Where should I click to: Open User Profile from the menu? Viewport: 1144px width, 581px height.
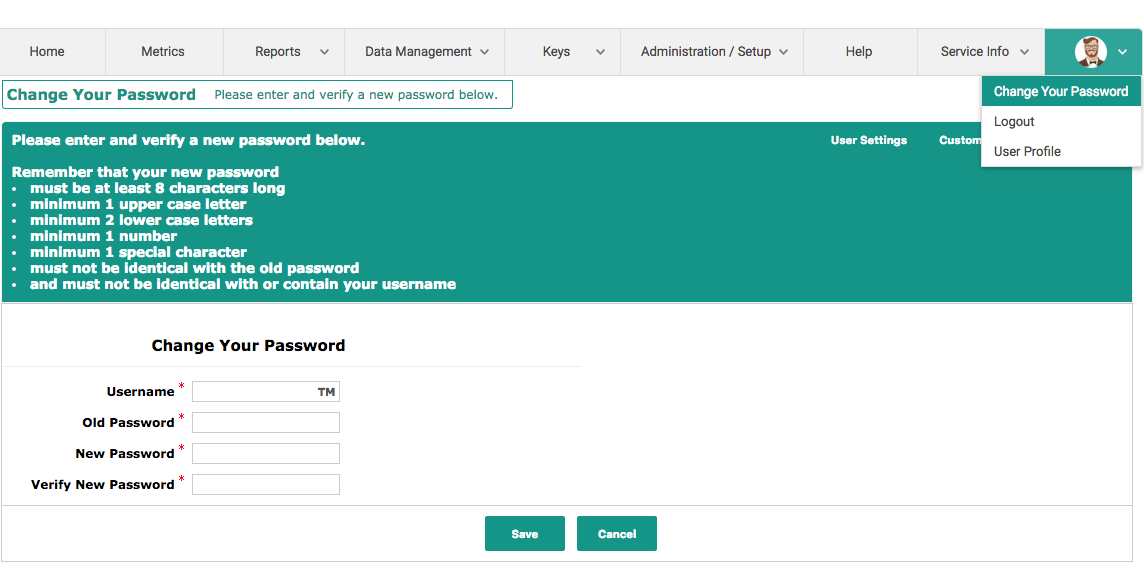pyautogui.click(x=1027, y=152)
